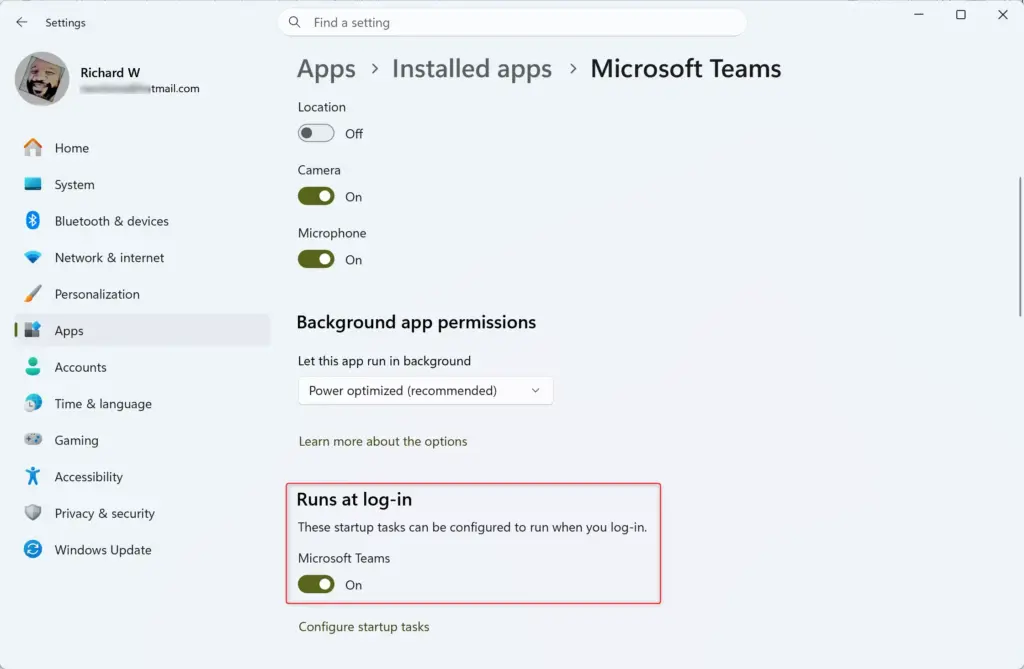Turn on the Location toggle

pyautogui.click(x=316, y=133)
